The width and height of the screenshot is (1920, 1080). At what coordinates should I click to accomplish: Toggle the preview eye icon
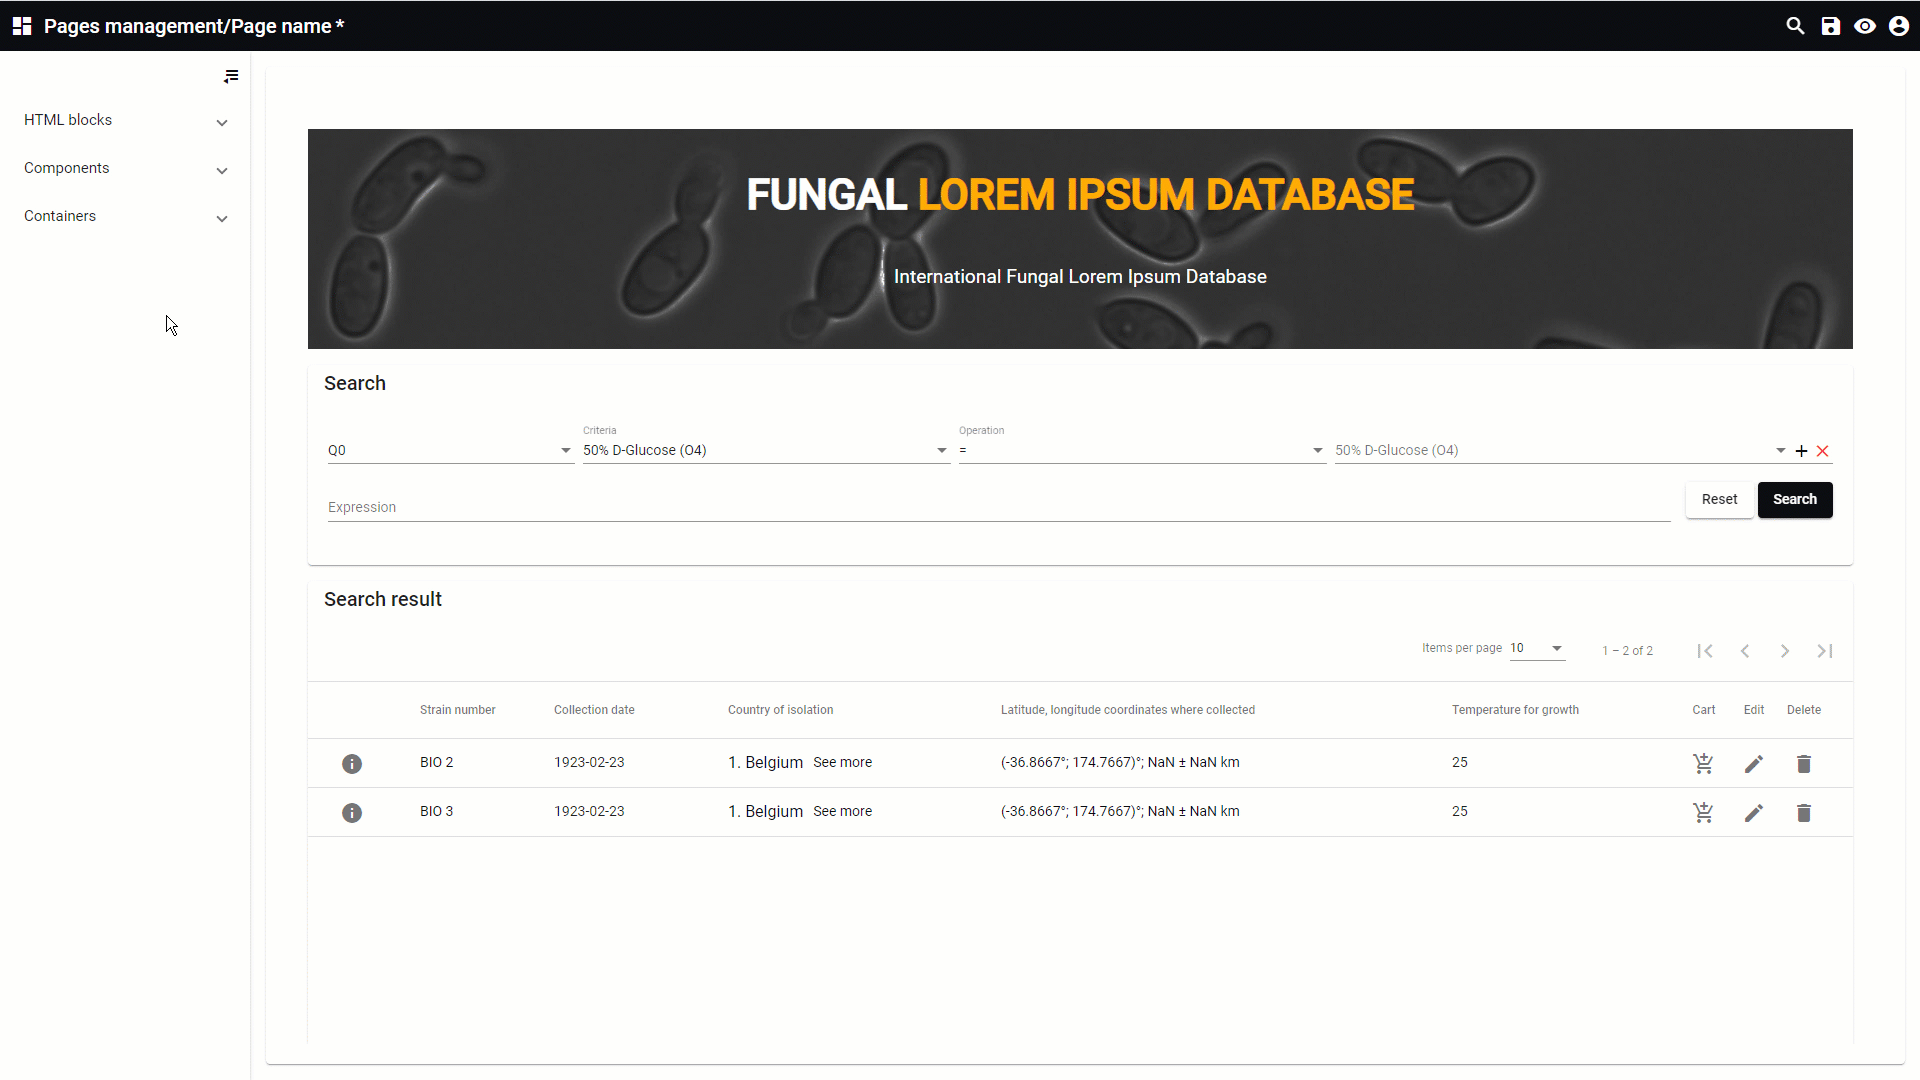pos(1864,26)
